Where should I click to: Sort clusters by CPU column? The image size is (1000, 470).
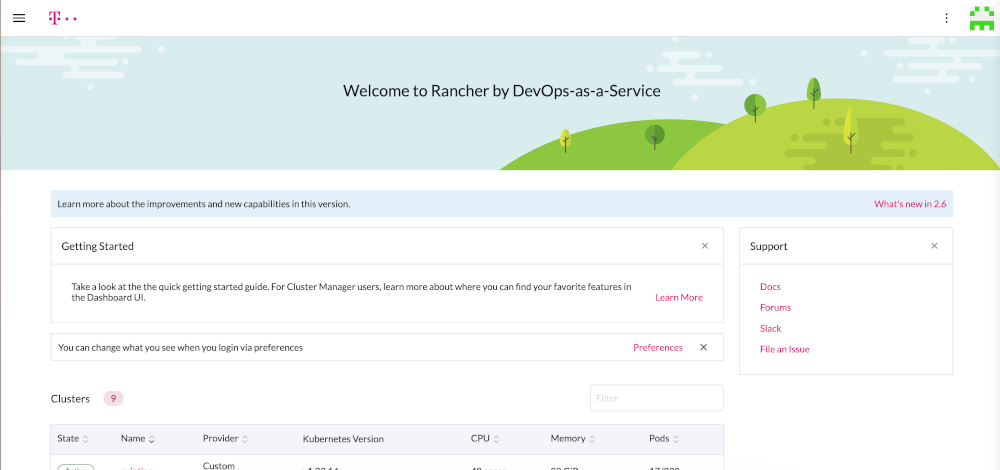coord(485,439)
